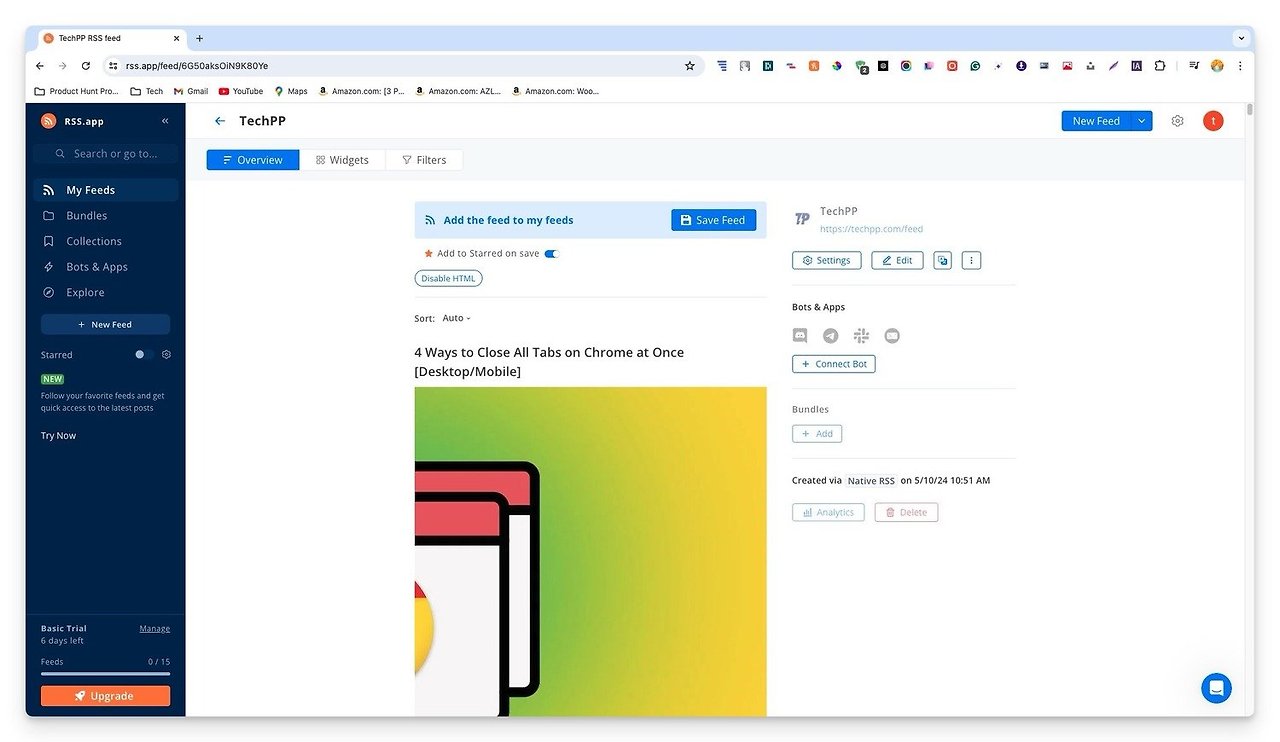
Task: Click the email bot icon
Action: tap(892, 336)
